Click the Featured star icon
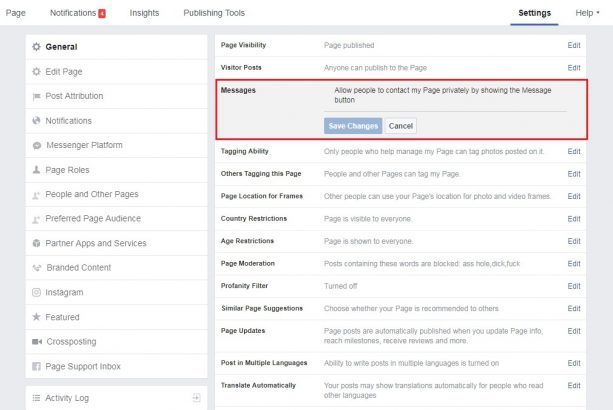Screen dimensions: 613x410 coord(37,317)
